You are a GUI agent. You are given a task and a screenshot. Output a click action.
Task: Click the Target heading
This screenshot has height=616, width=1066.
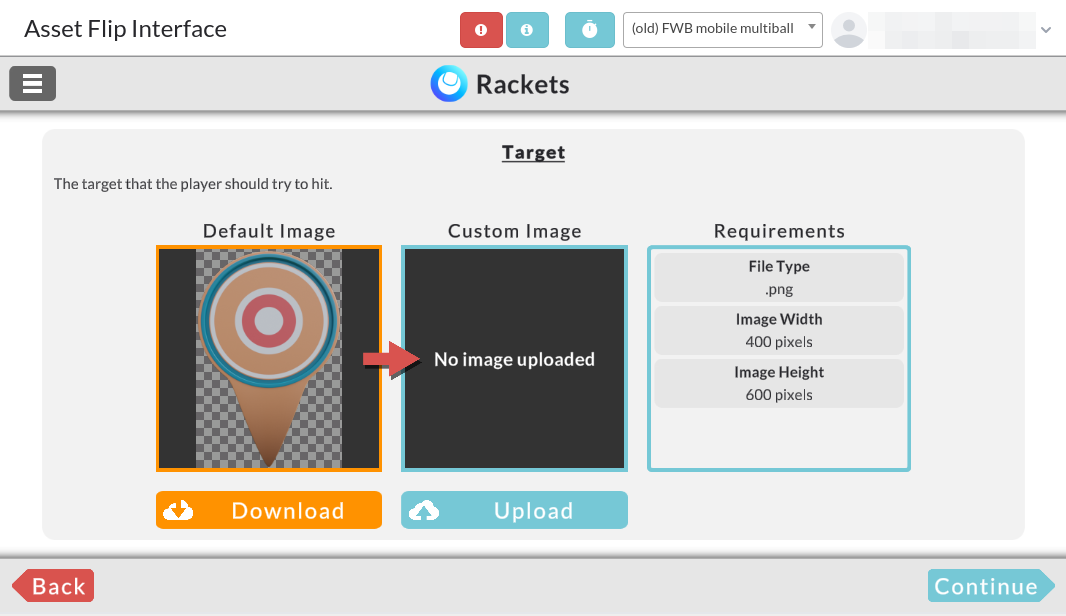point(533,152)
